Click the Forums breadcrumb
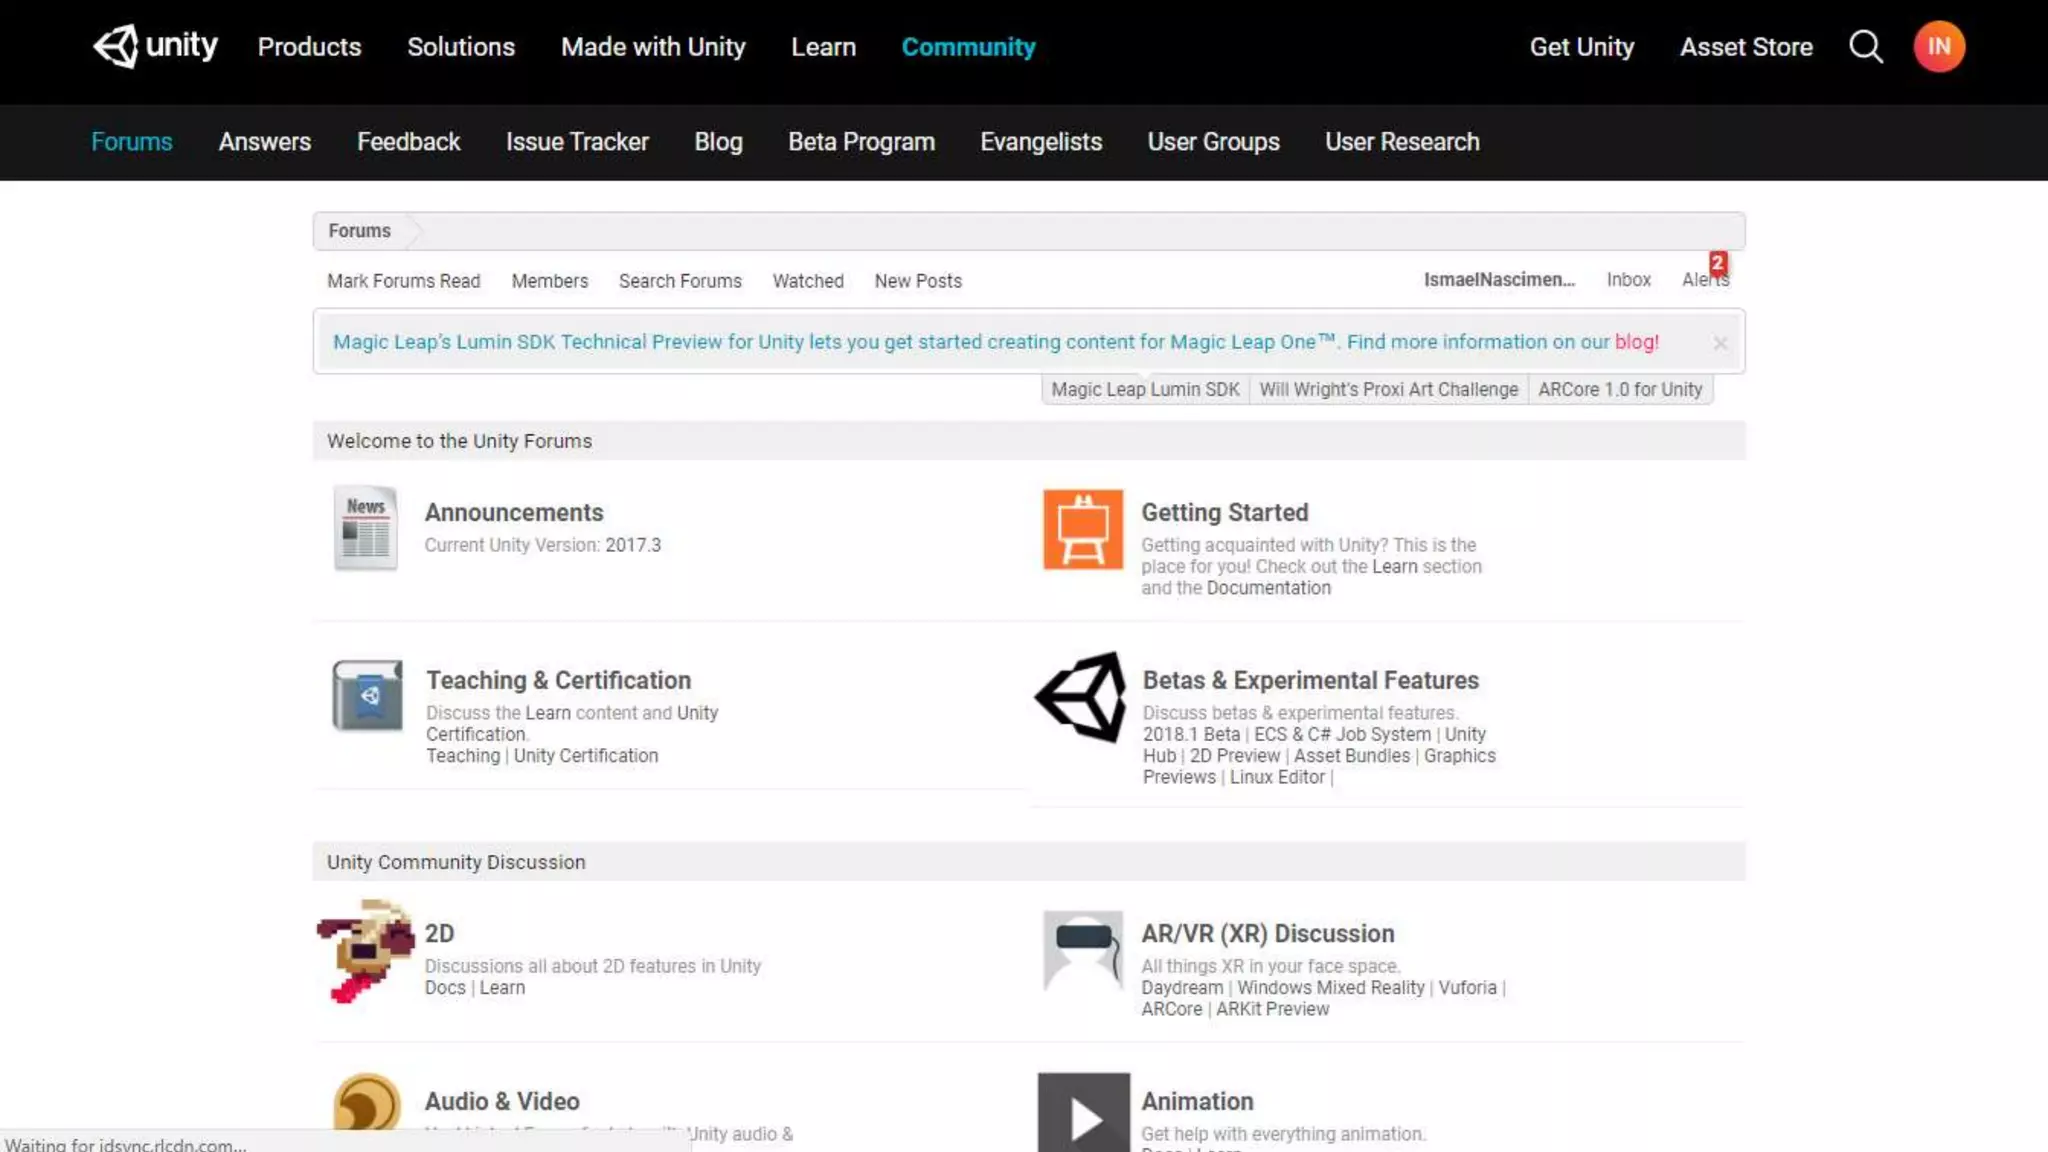This screenshot has height=1152, width=2048. [359, 231]
